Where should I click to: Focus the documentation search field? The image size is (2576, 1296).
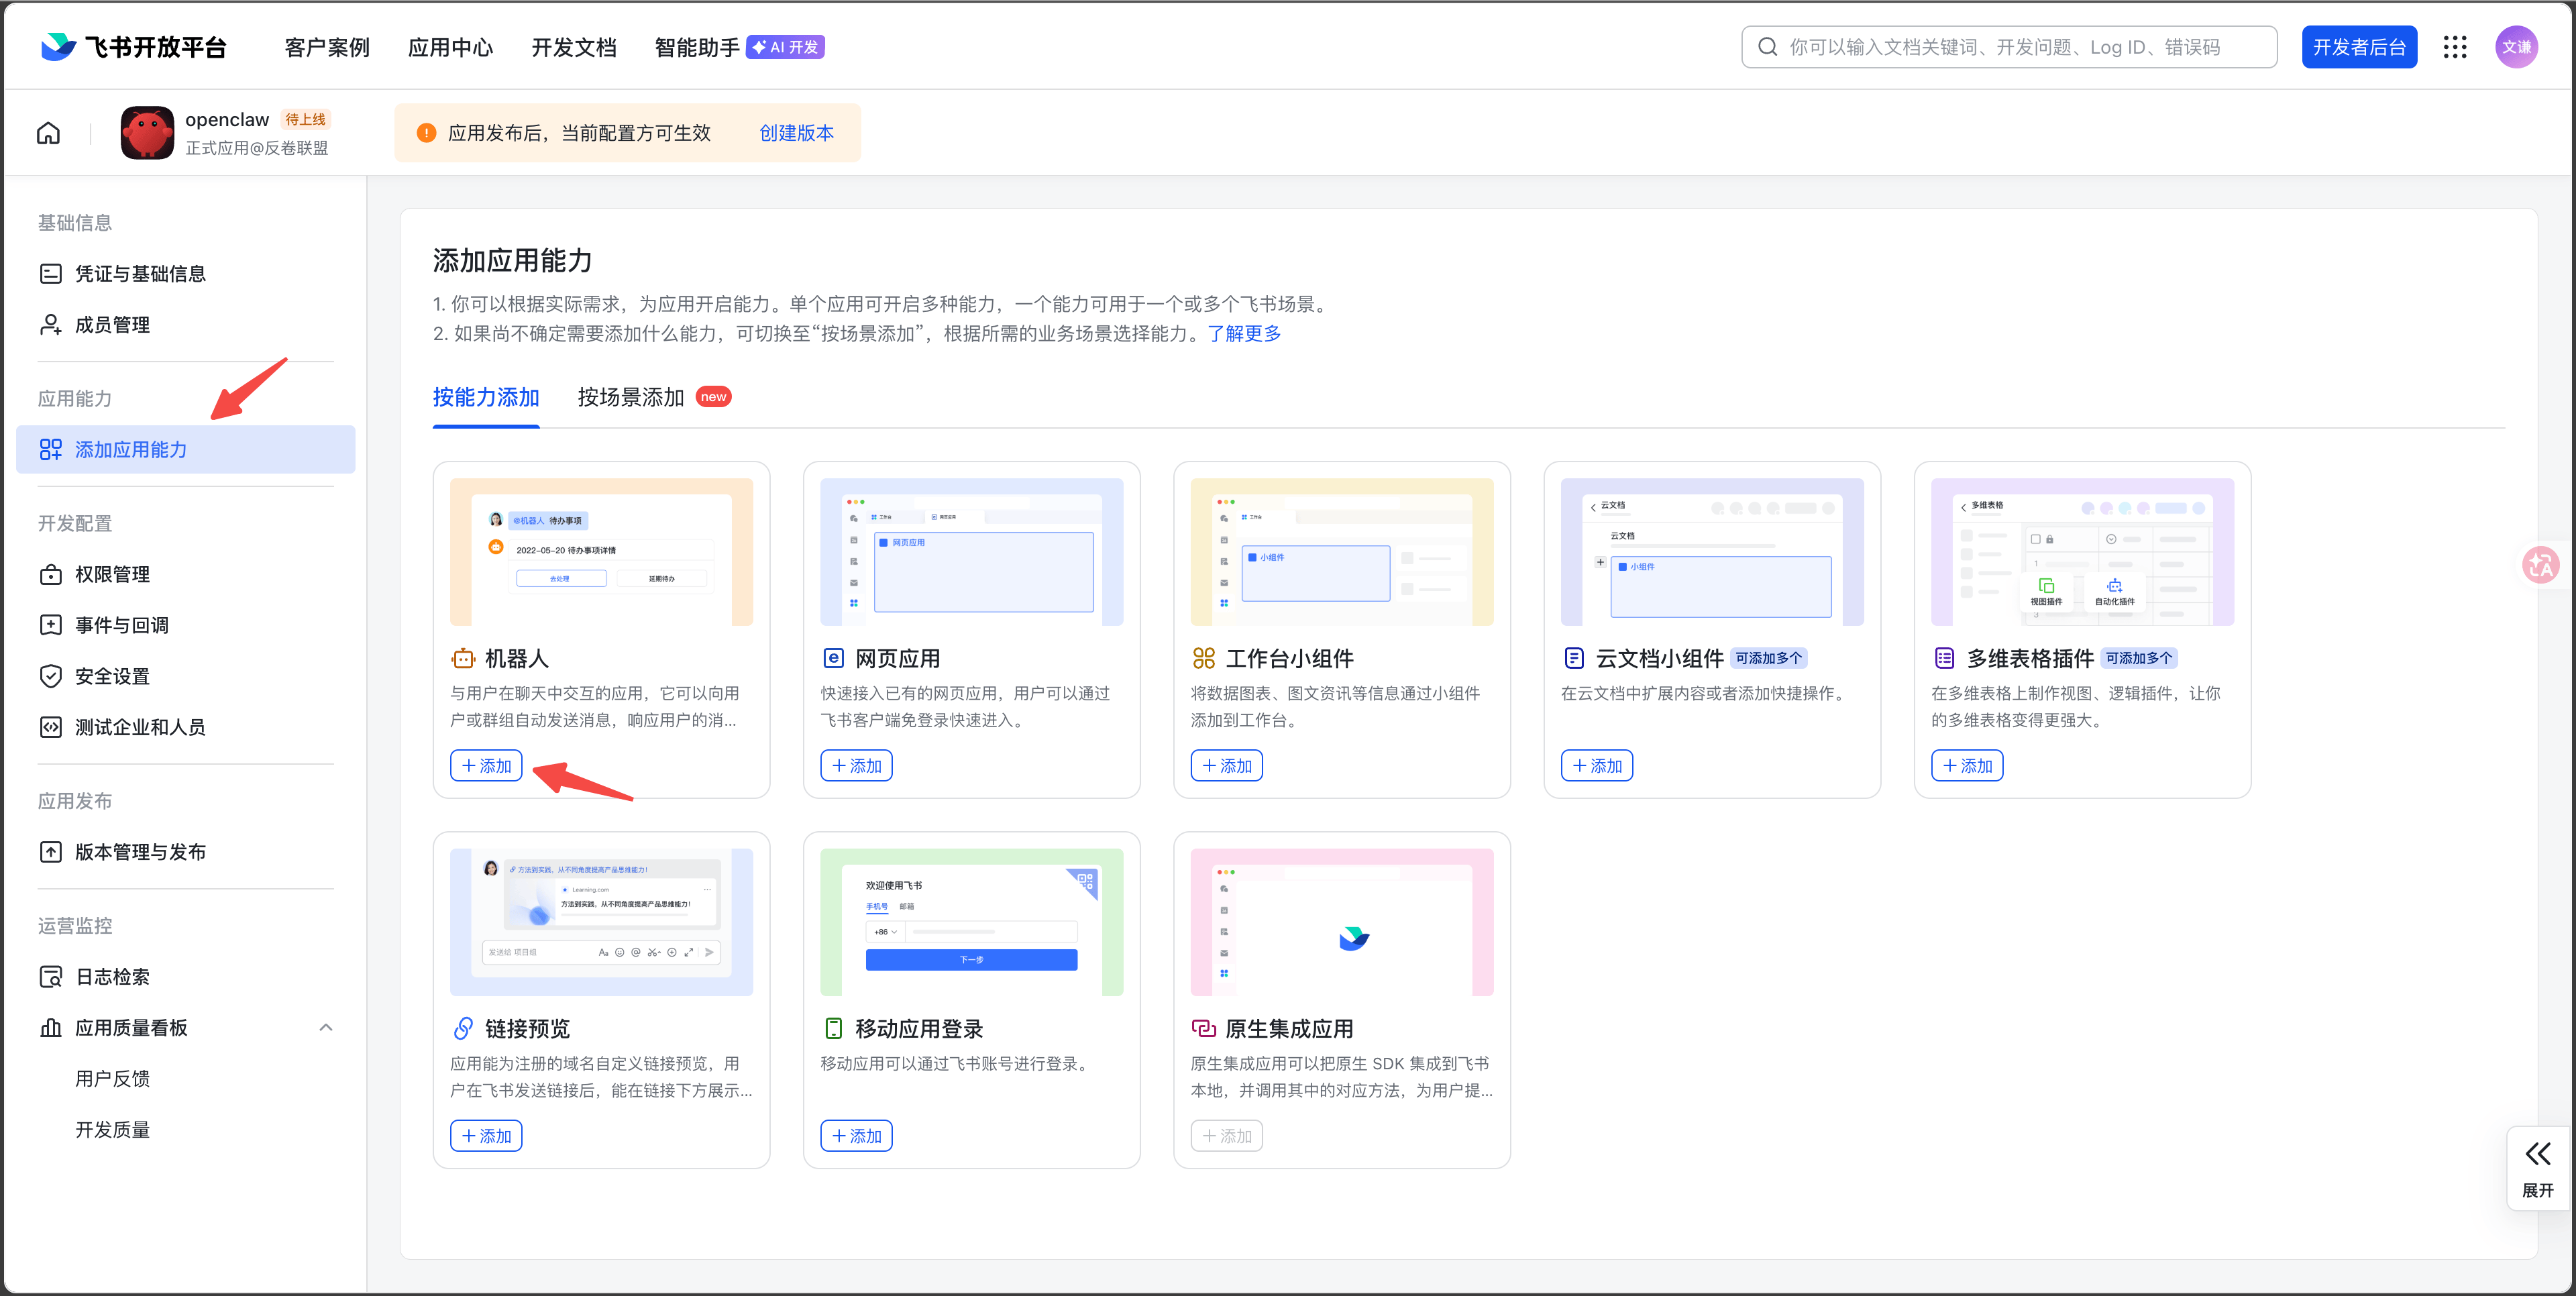point(2009,47)
